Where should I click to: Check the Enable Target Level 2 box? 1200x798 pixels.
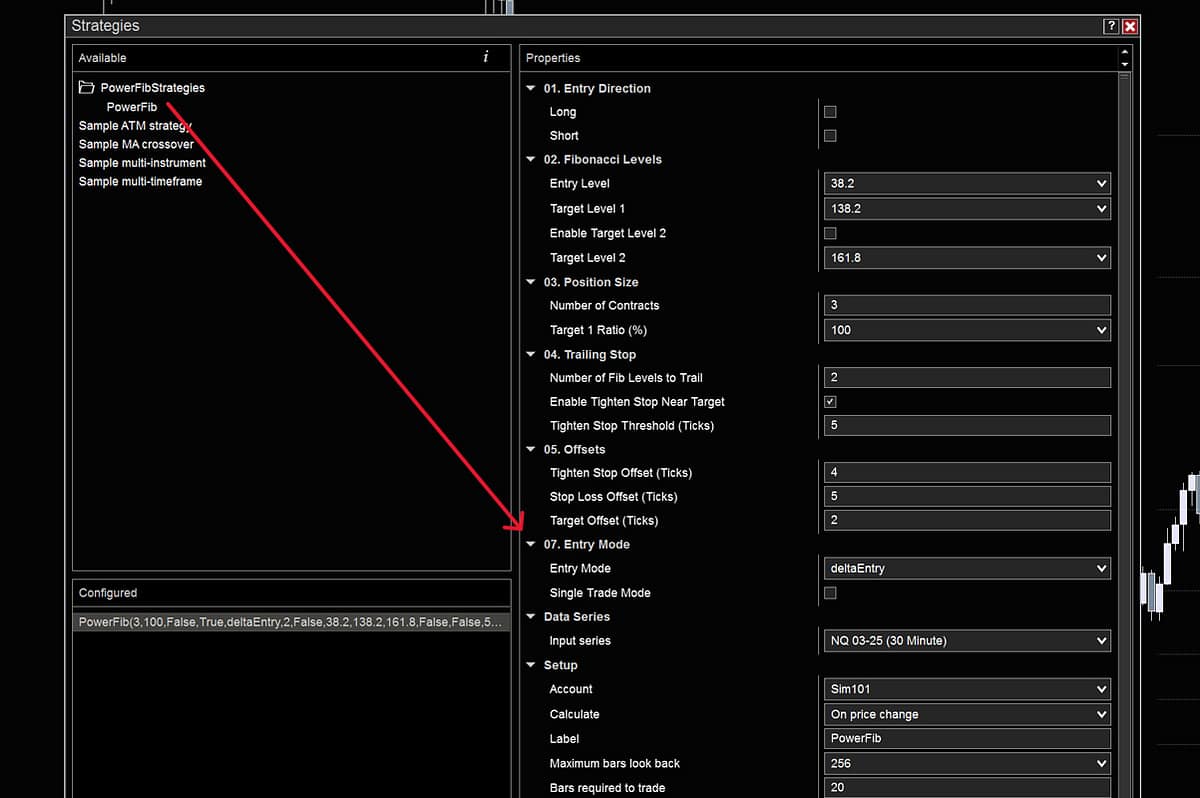pyautogui.click(x=830, y=233)
